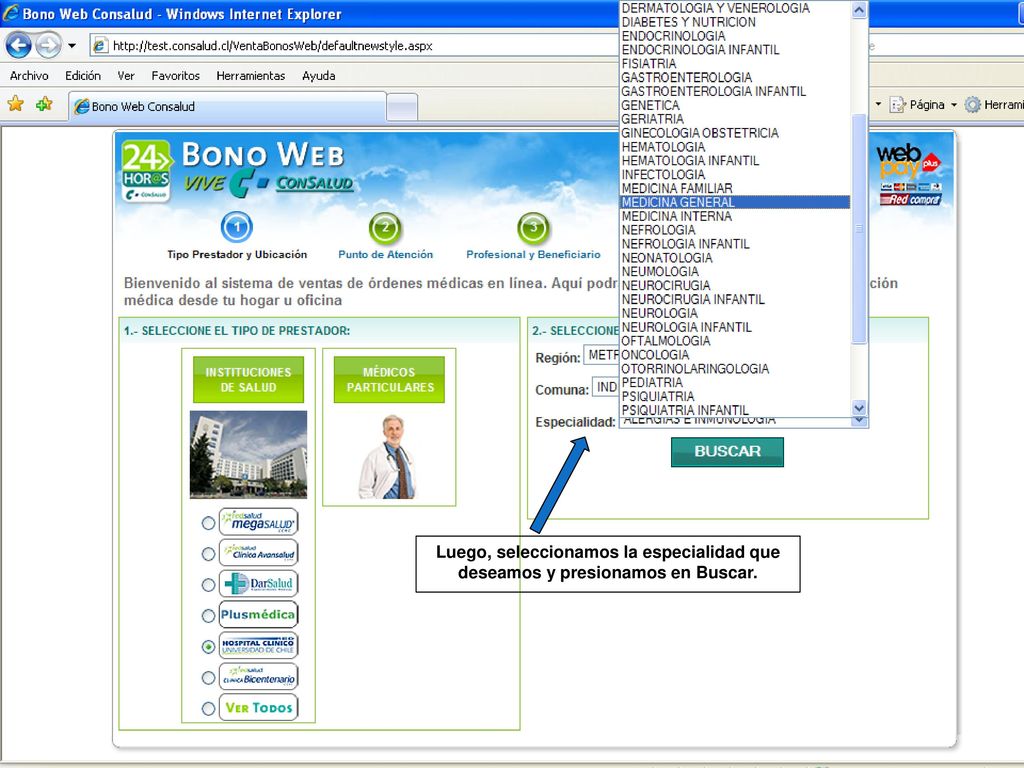
Task: Open a new blank browser tab
Action: (402, 107)
